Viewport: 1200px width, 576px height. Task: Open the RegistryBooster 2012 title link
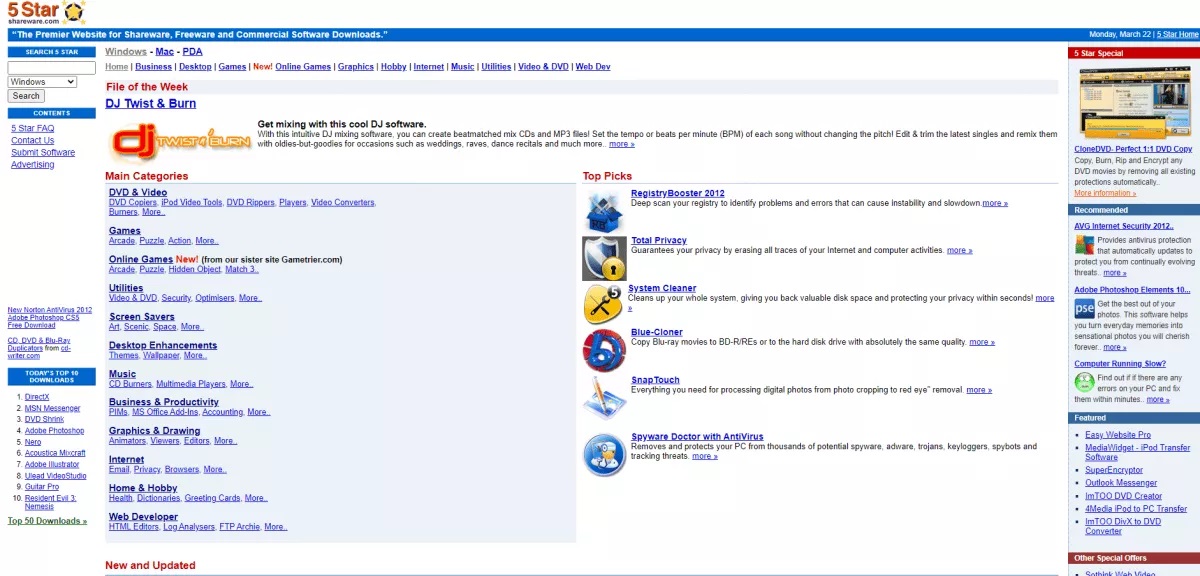point(678,193)
